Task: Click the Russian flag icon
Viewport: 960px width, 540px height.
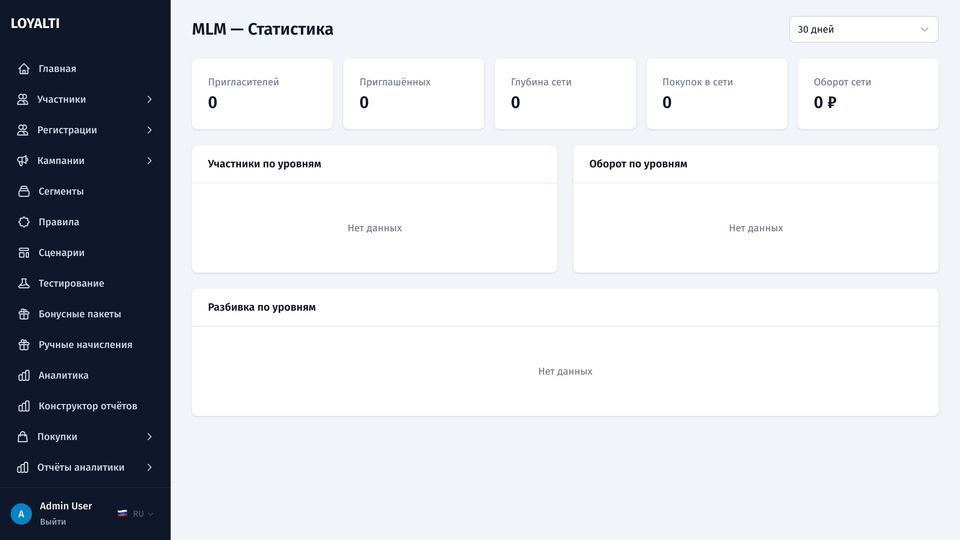Action: point(122,514)
